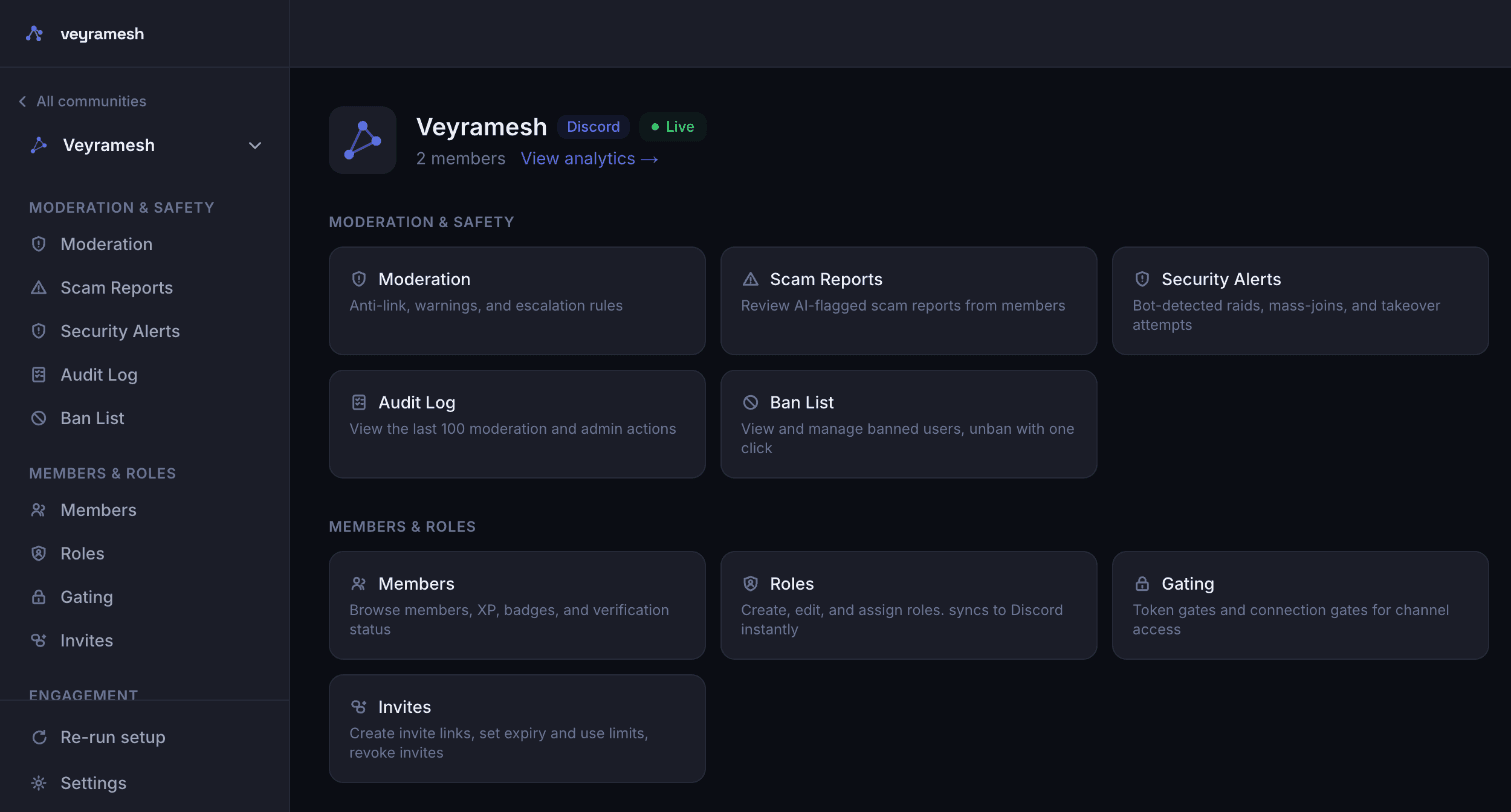Click the Re-run setup refresh icon
This screenshot has height=812, width=1511.
pos(39,737)
